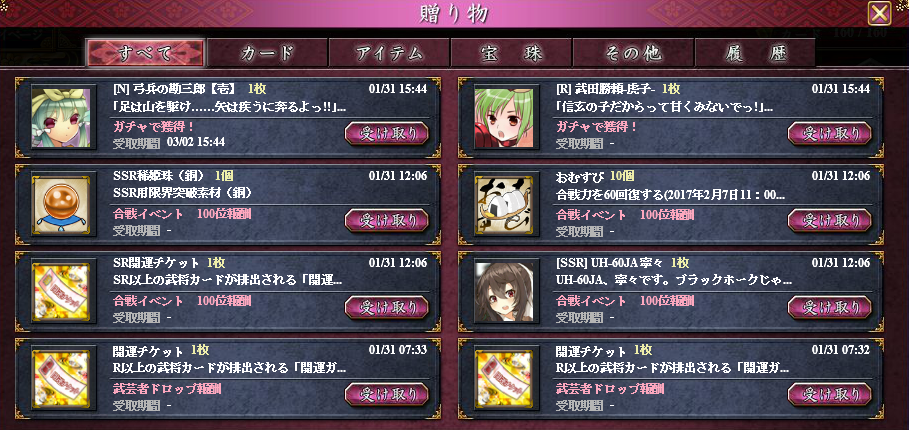Click the 01/31 07:33 開運チケット icon
The width and height of the screenshot is (909, 430).
point(61,380)
